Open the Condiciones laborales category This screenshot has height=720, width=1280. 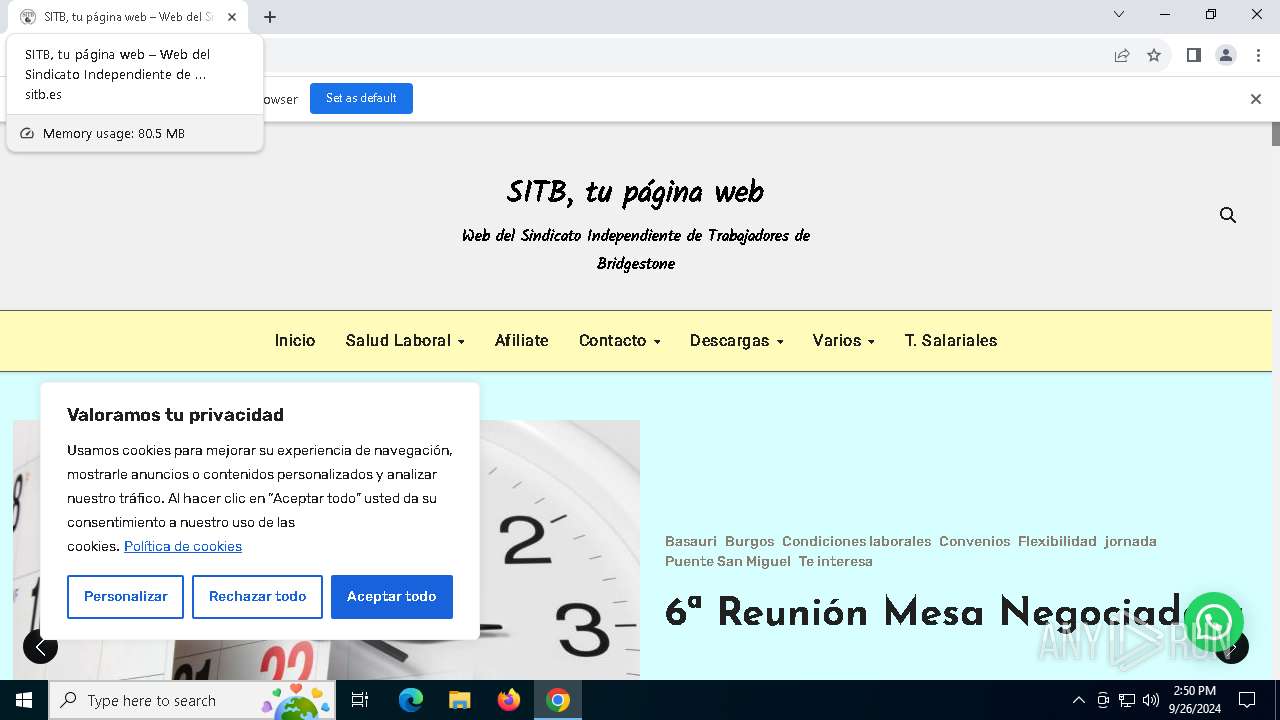856,541
